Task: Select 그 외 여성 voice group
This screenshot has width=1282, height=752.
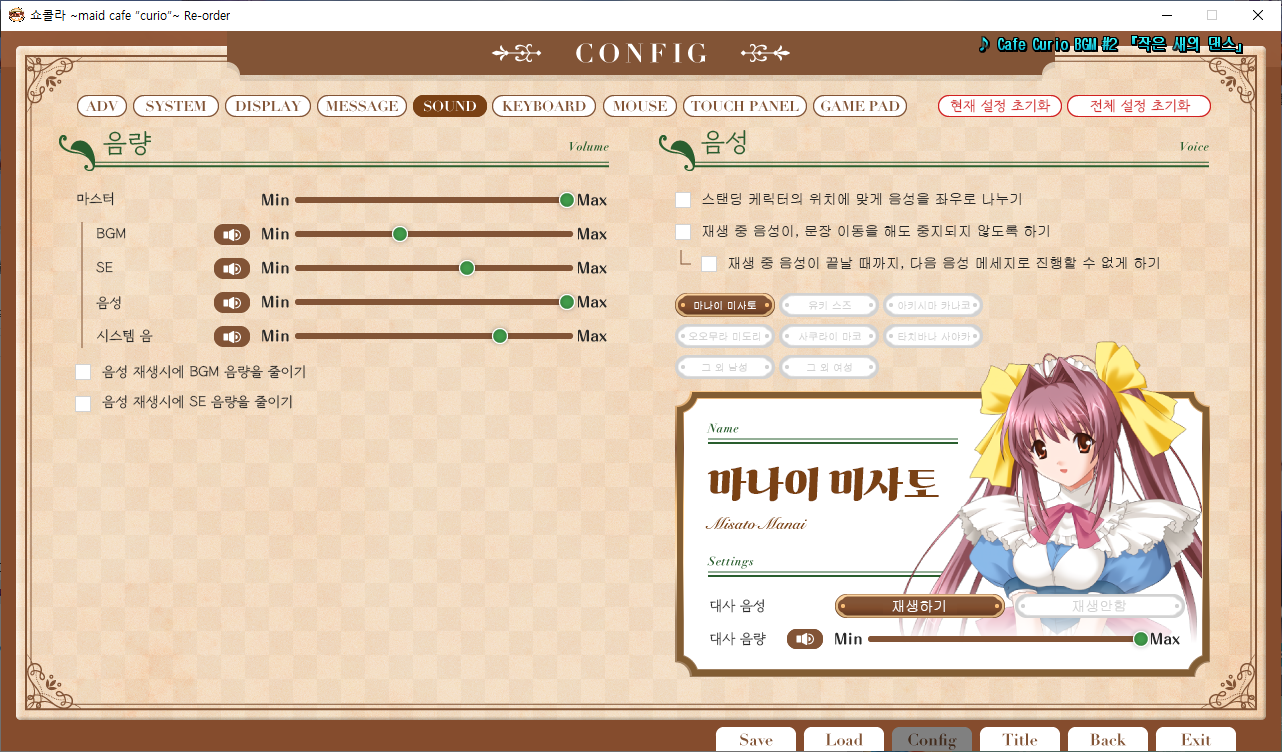Action: point(829,367)
